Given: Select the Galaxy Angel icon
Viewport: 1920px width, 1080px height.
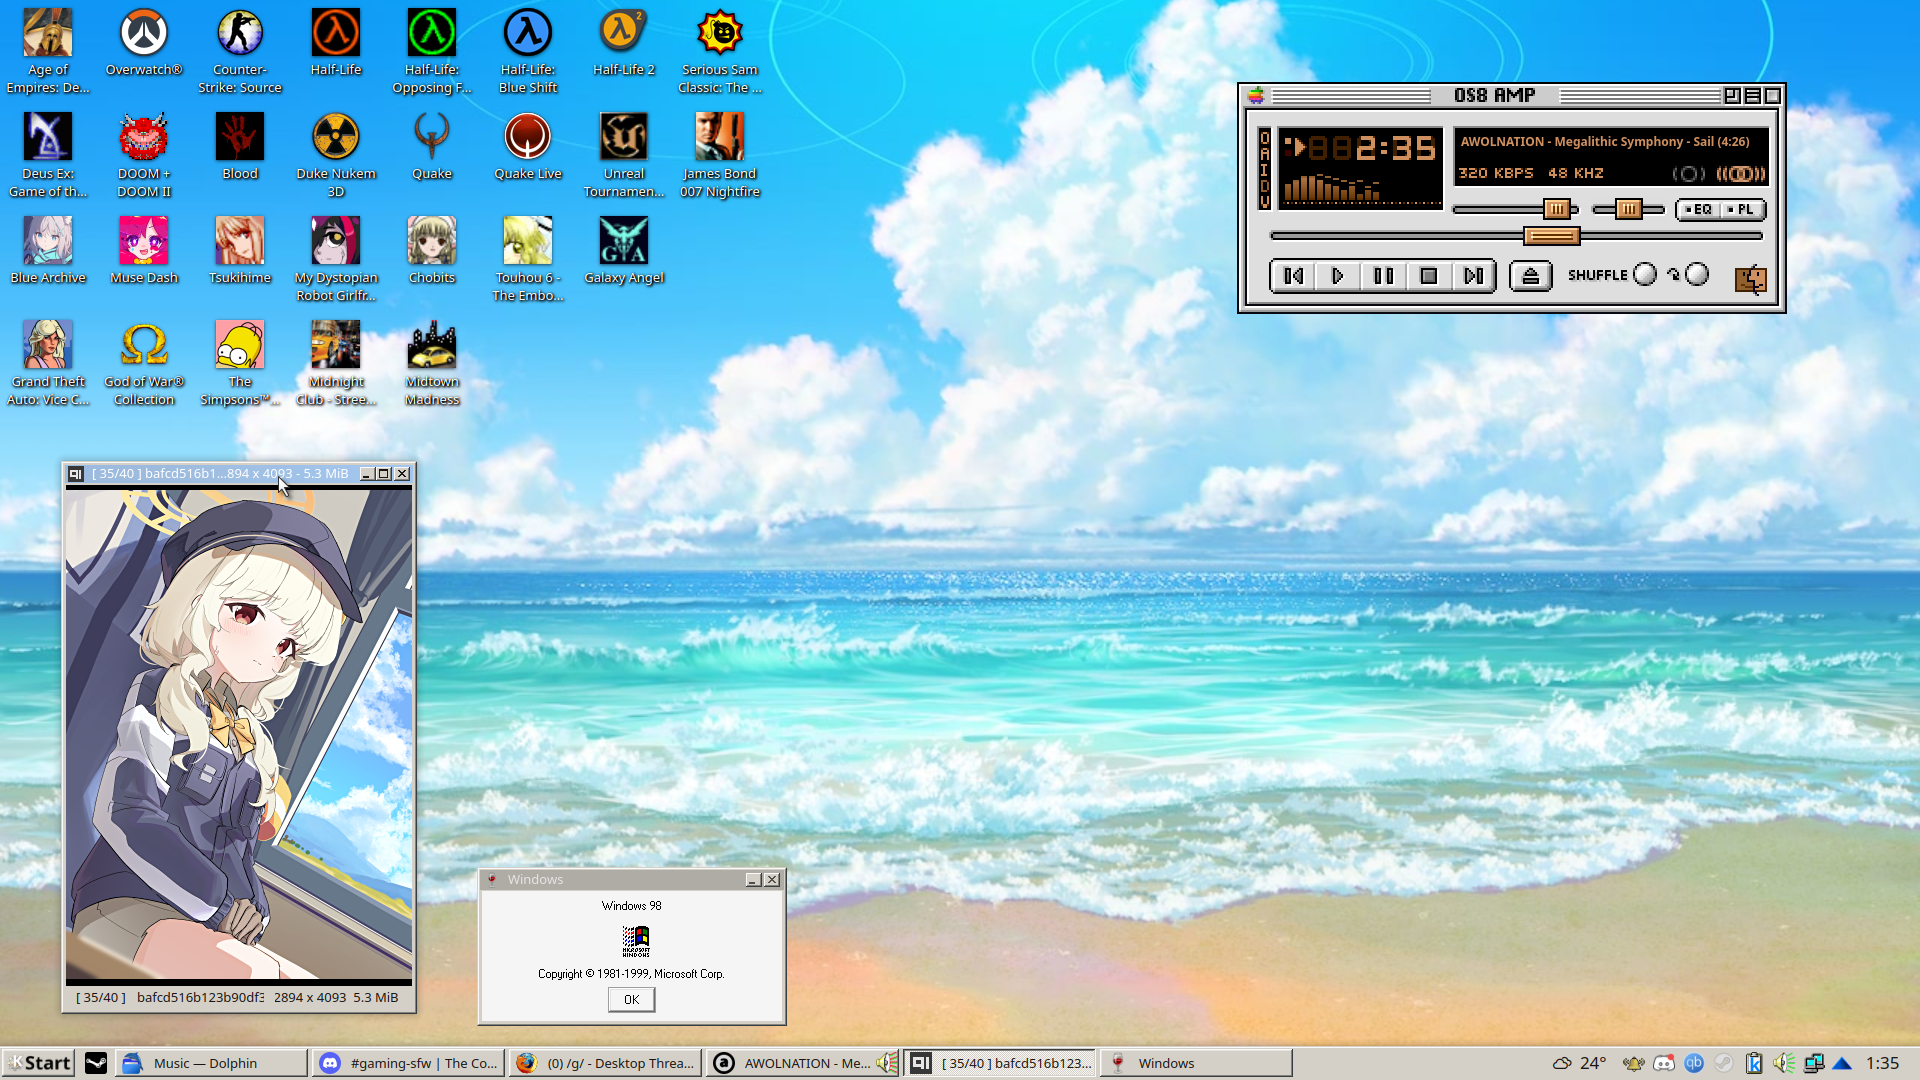Looking at the screenshot, I should [x=624, y=250].
